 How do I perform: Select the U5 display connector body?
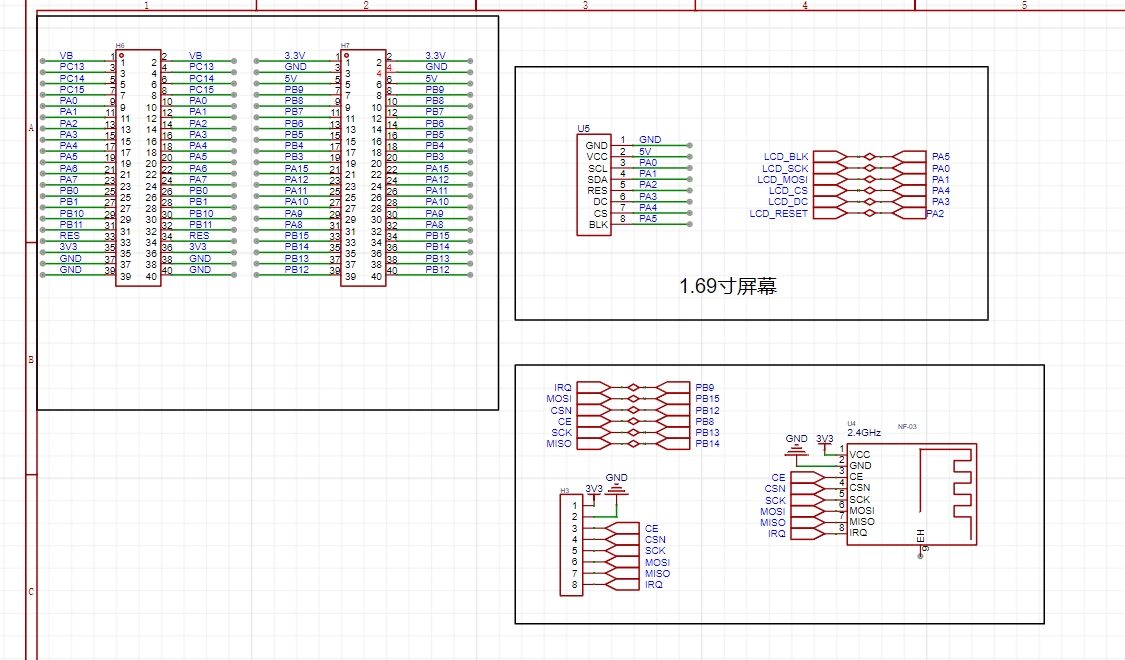pos(594,184)
